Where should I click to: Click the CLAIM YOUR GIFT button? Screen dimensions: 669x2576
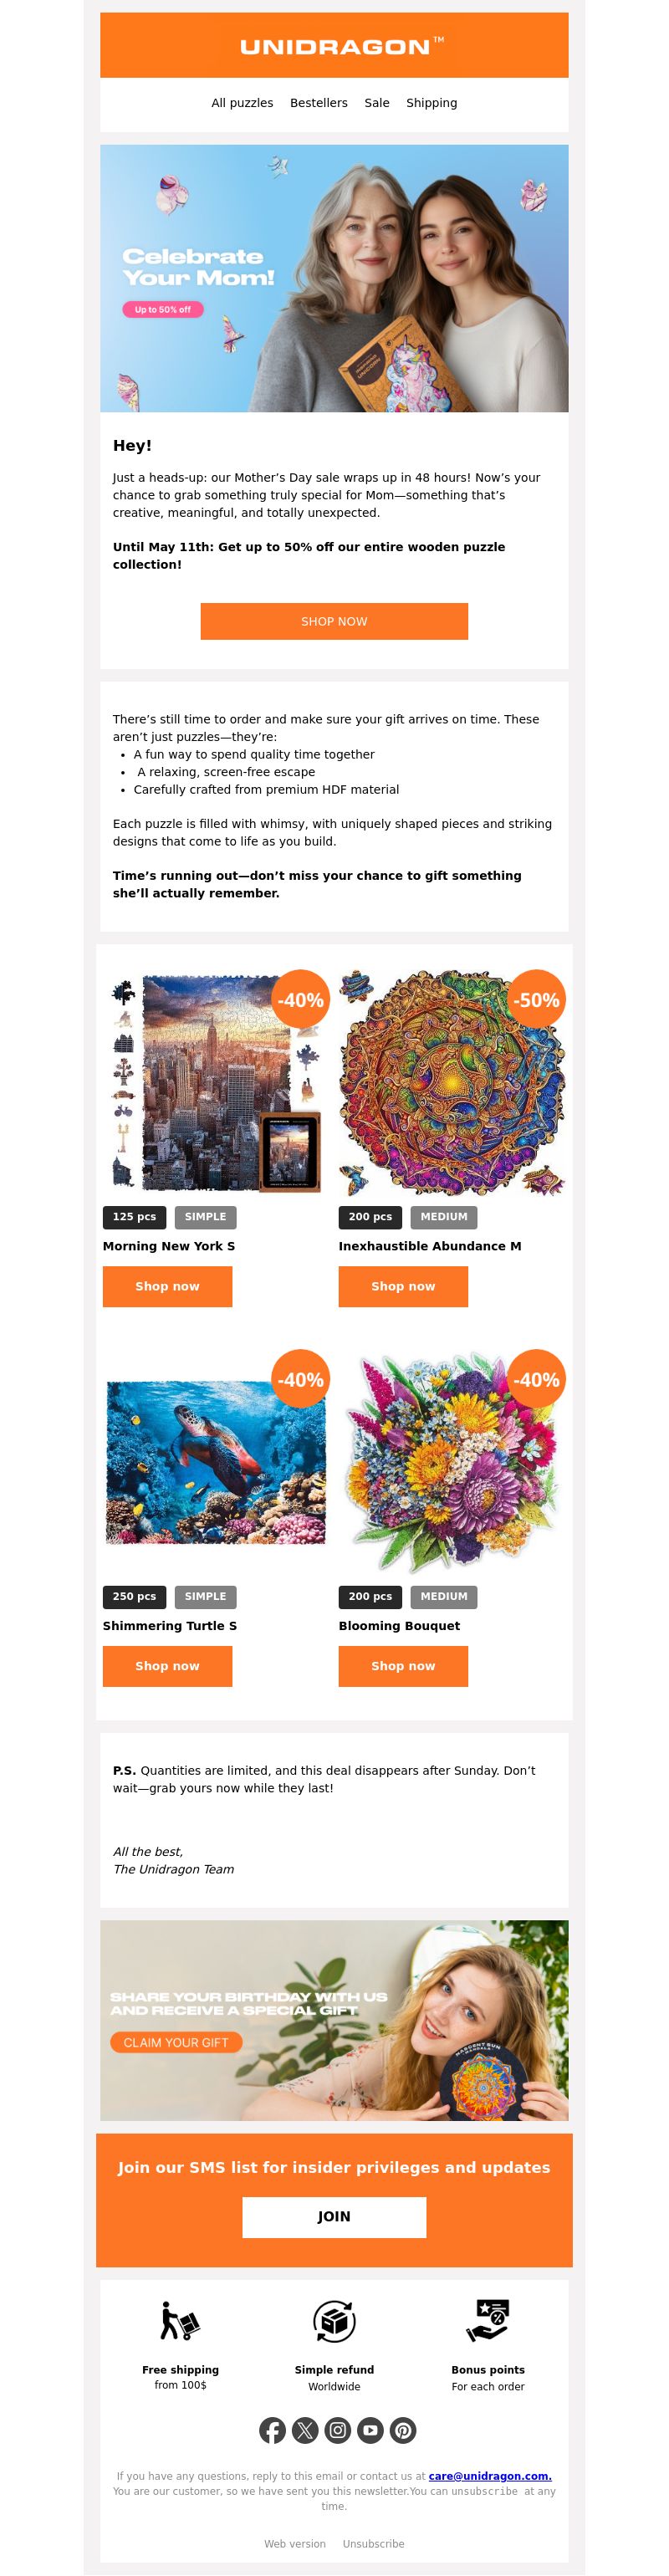point(176,2042)
